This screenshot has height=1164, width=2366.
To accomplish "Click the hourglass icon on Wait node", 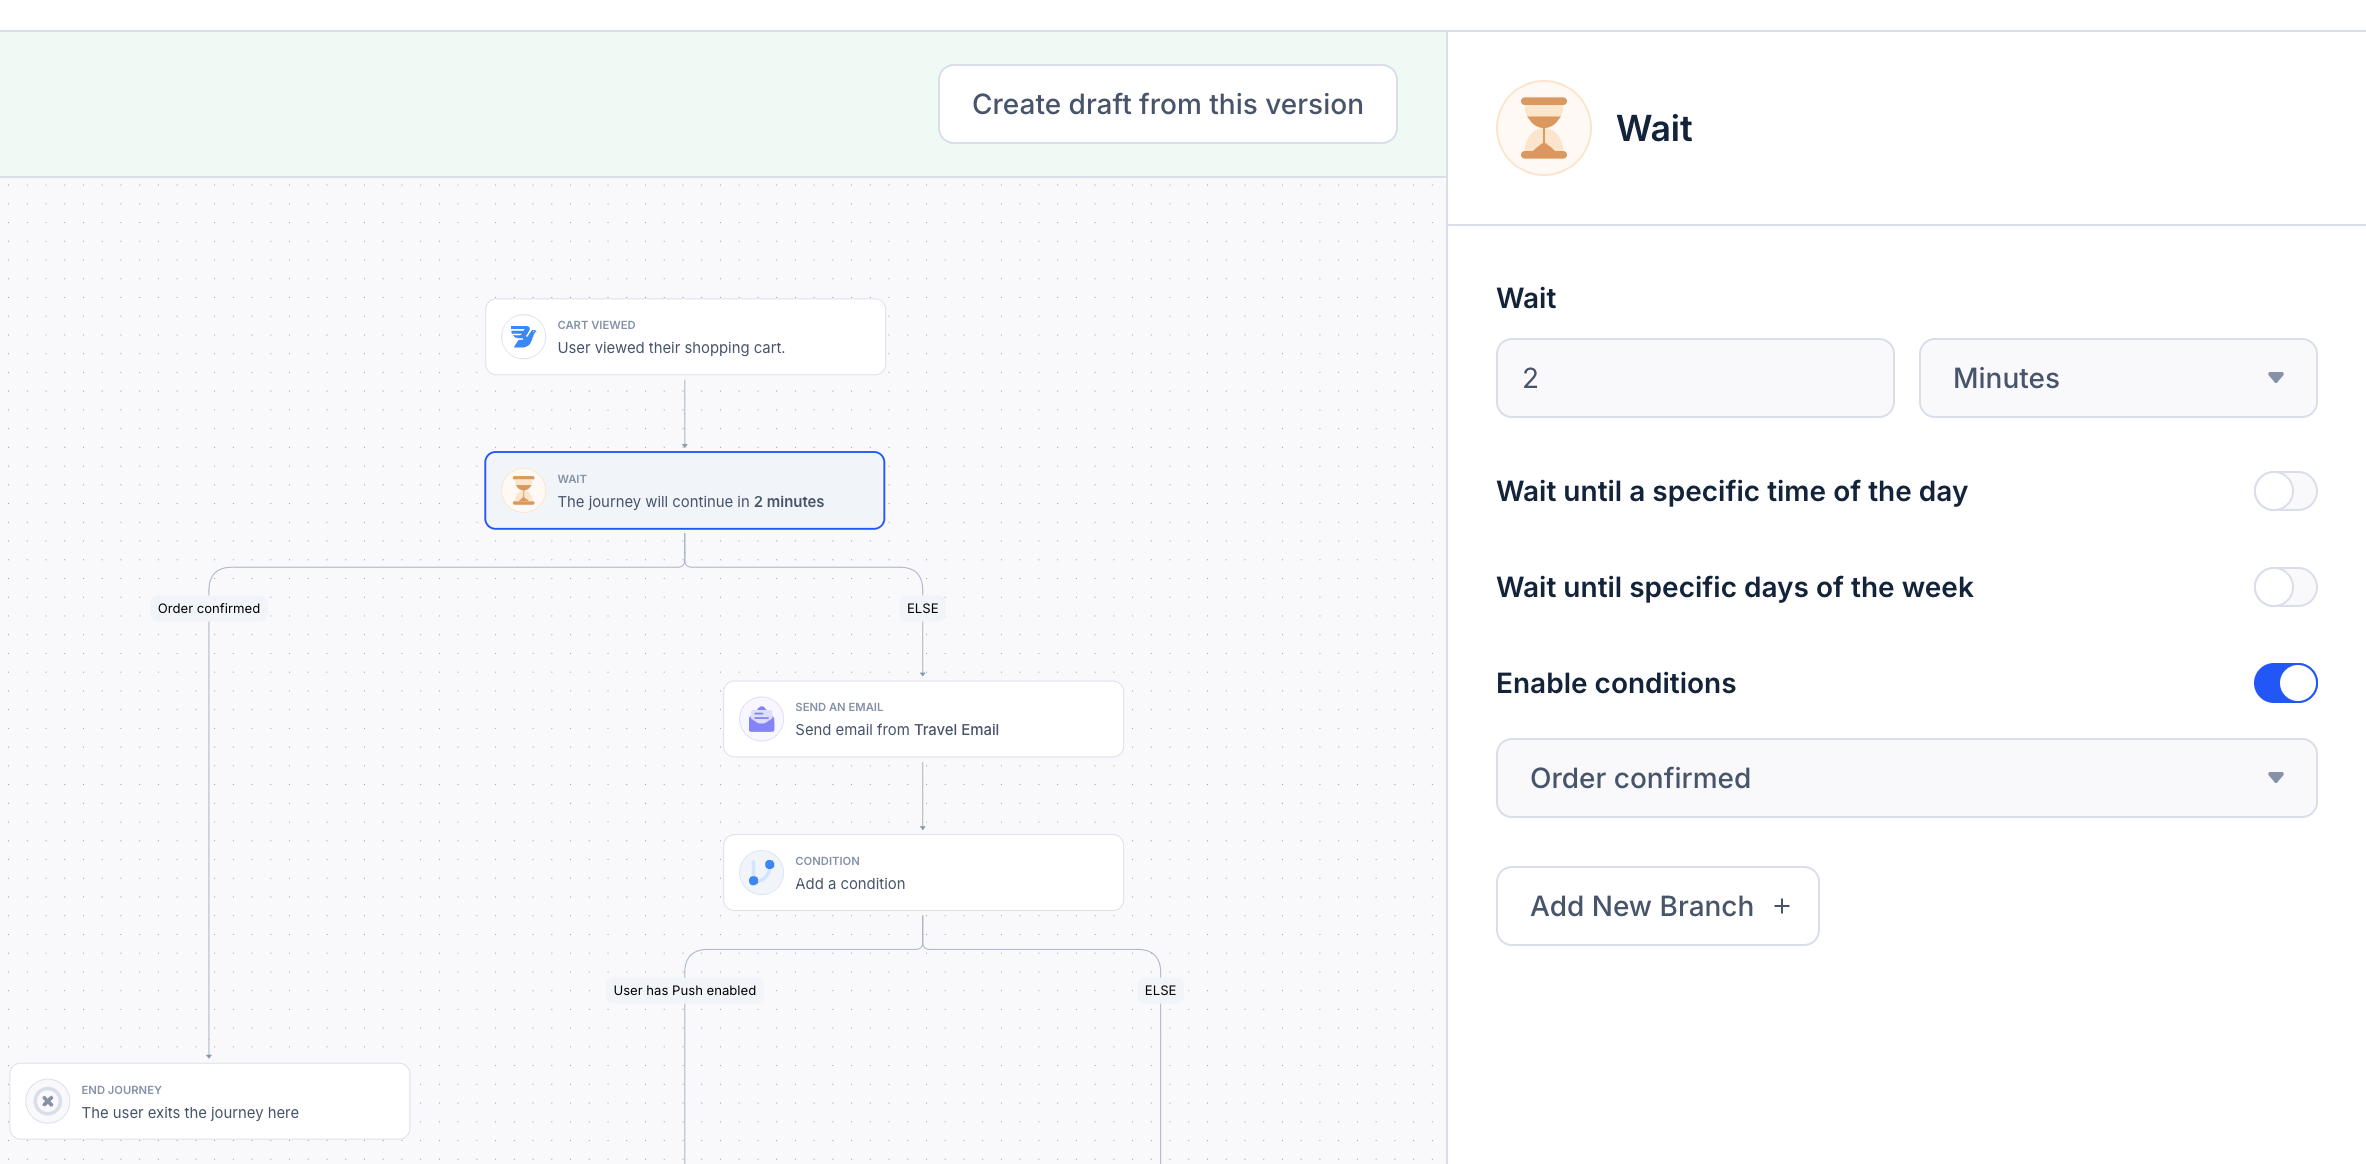I will 523,491.
